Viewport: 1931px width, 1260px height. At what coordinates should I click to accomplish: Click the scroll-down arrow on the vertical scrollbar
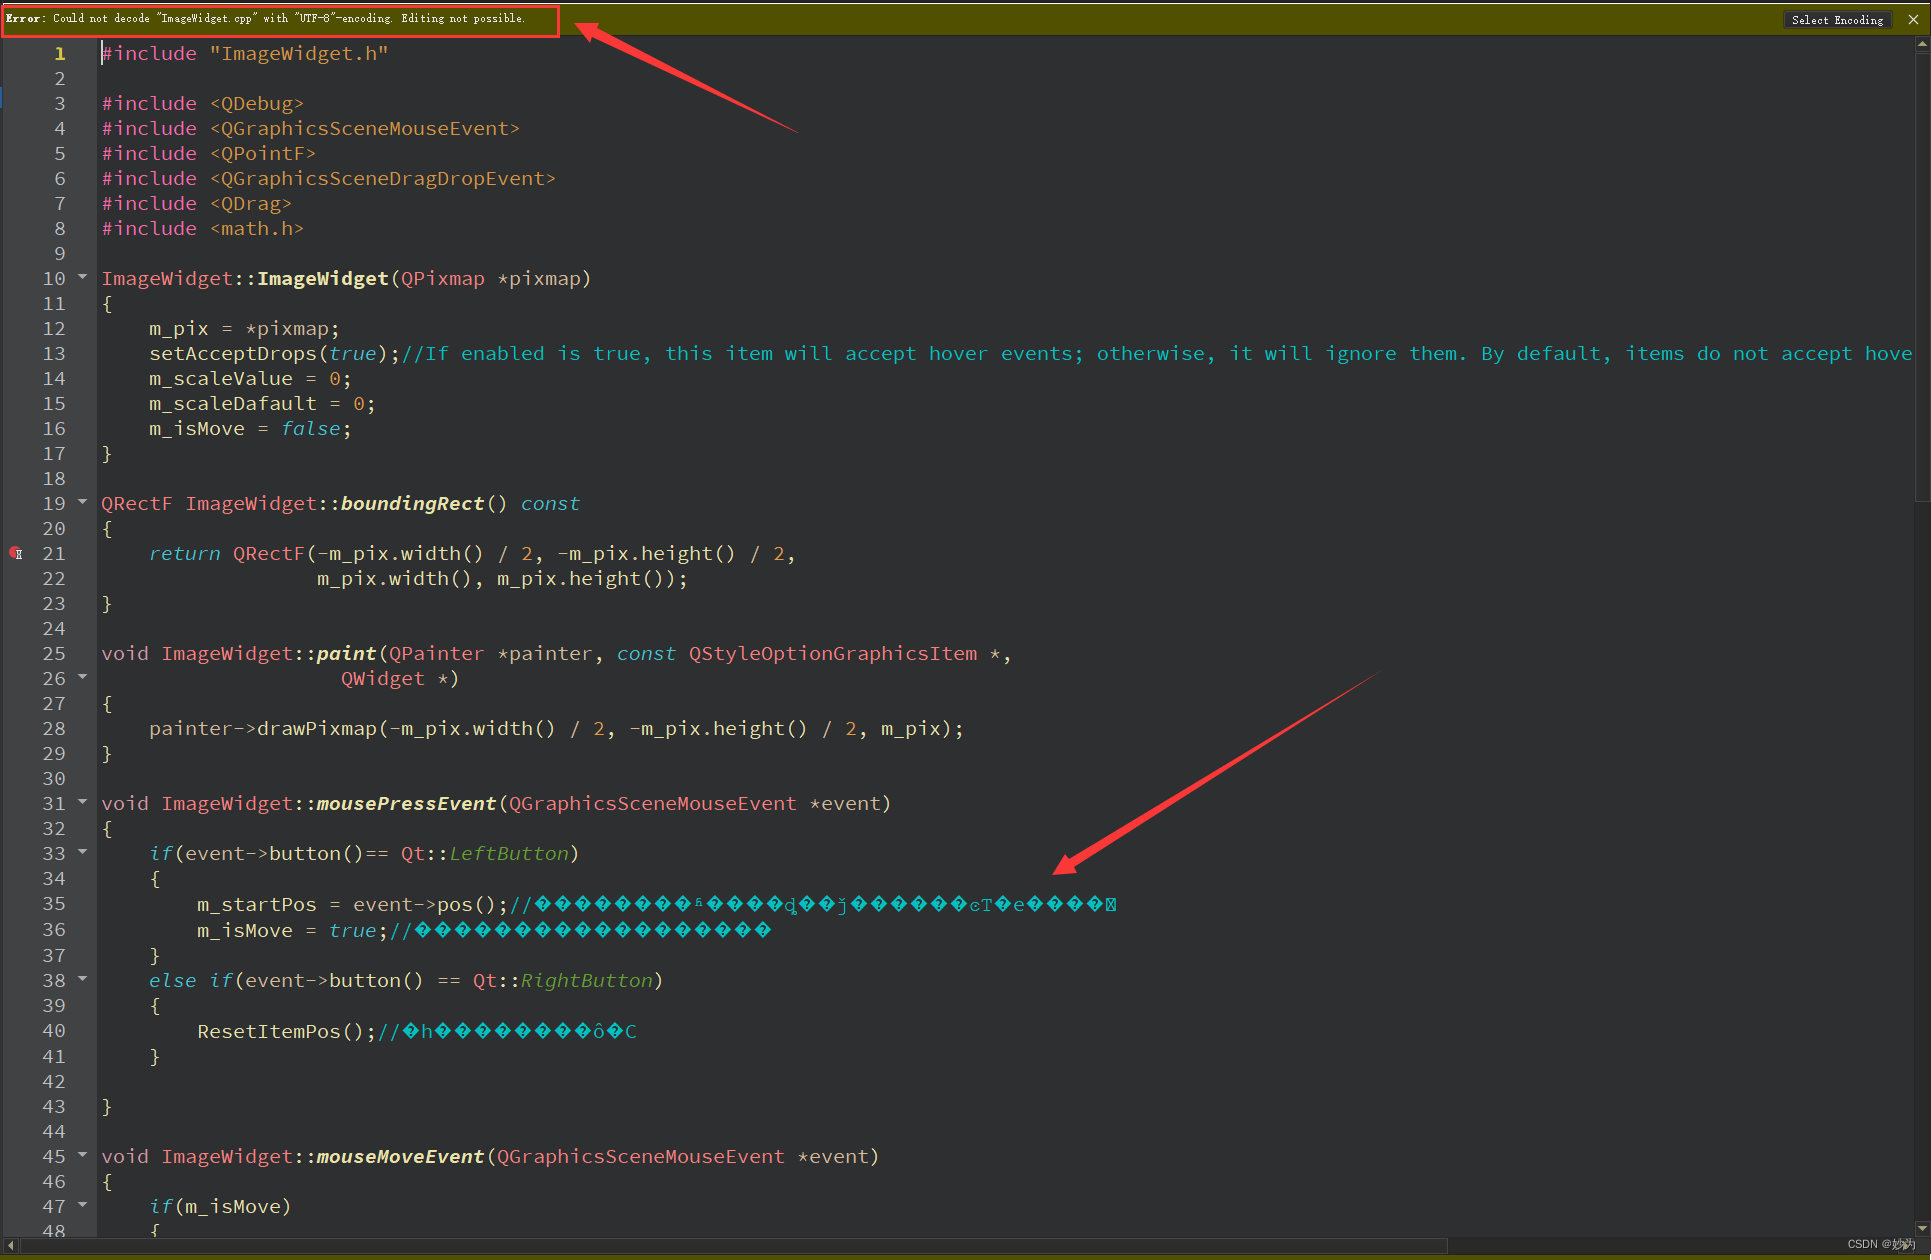(1922, 1229)
